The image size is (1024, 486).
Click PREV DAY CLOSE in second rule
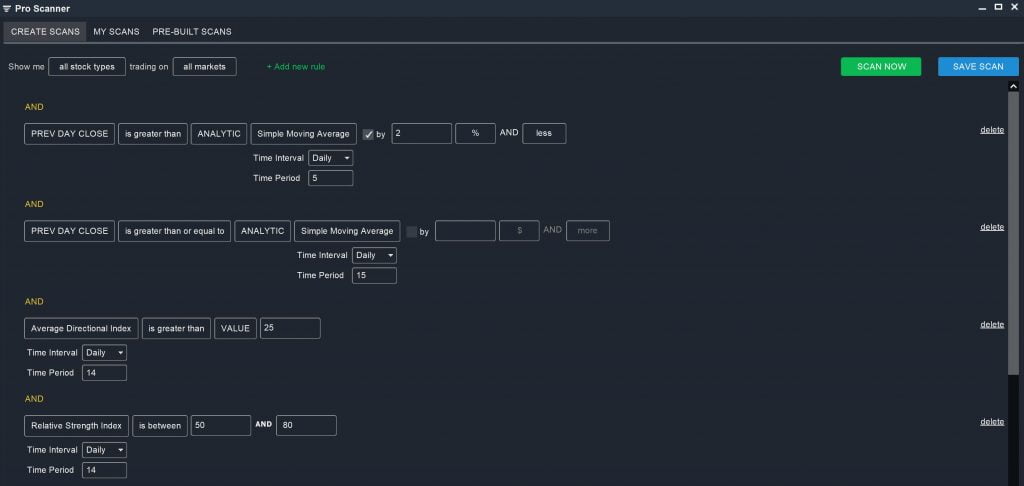(69, 231)
